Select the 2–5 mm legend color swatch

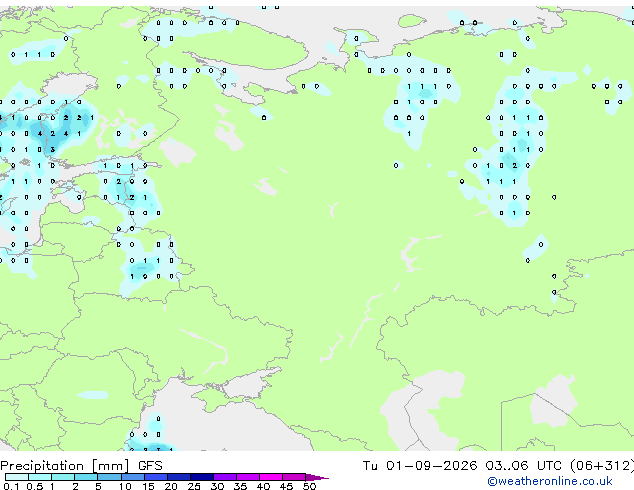(86, 477)
